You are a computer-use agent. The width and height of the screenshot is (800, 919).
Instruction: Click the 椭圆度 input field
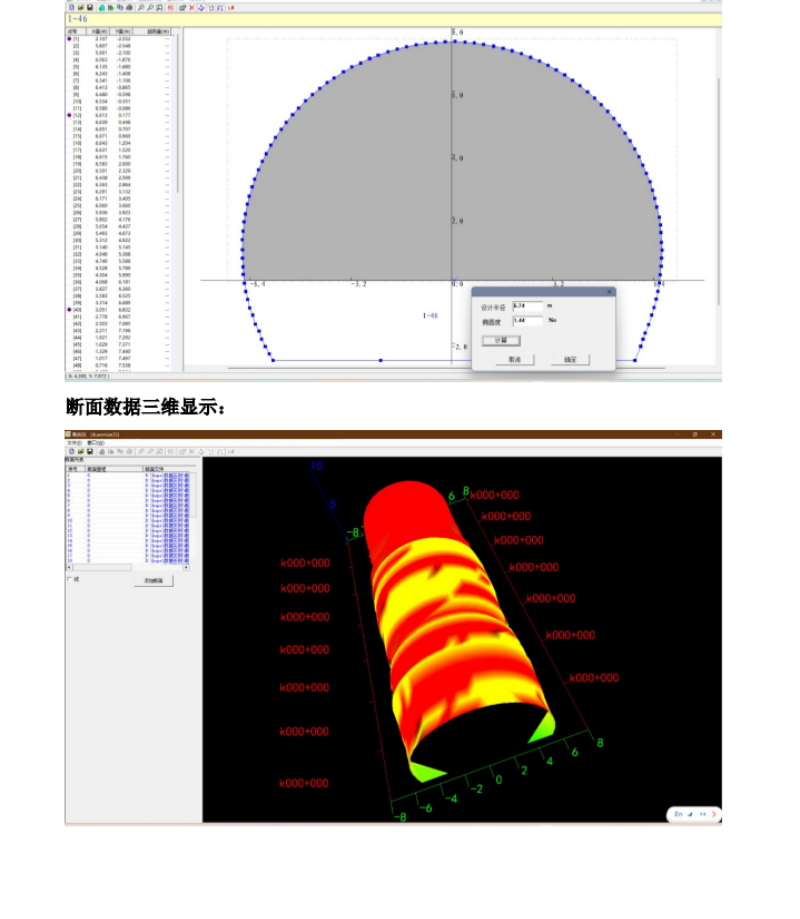click(x=526, y=321)
